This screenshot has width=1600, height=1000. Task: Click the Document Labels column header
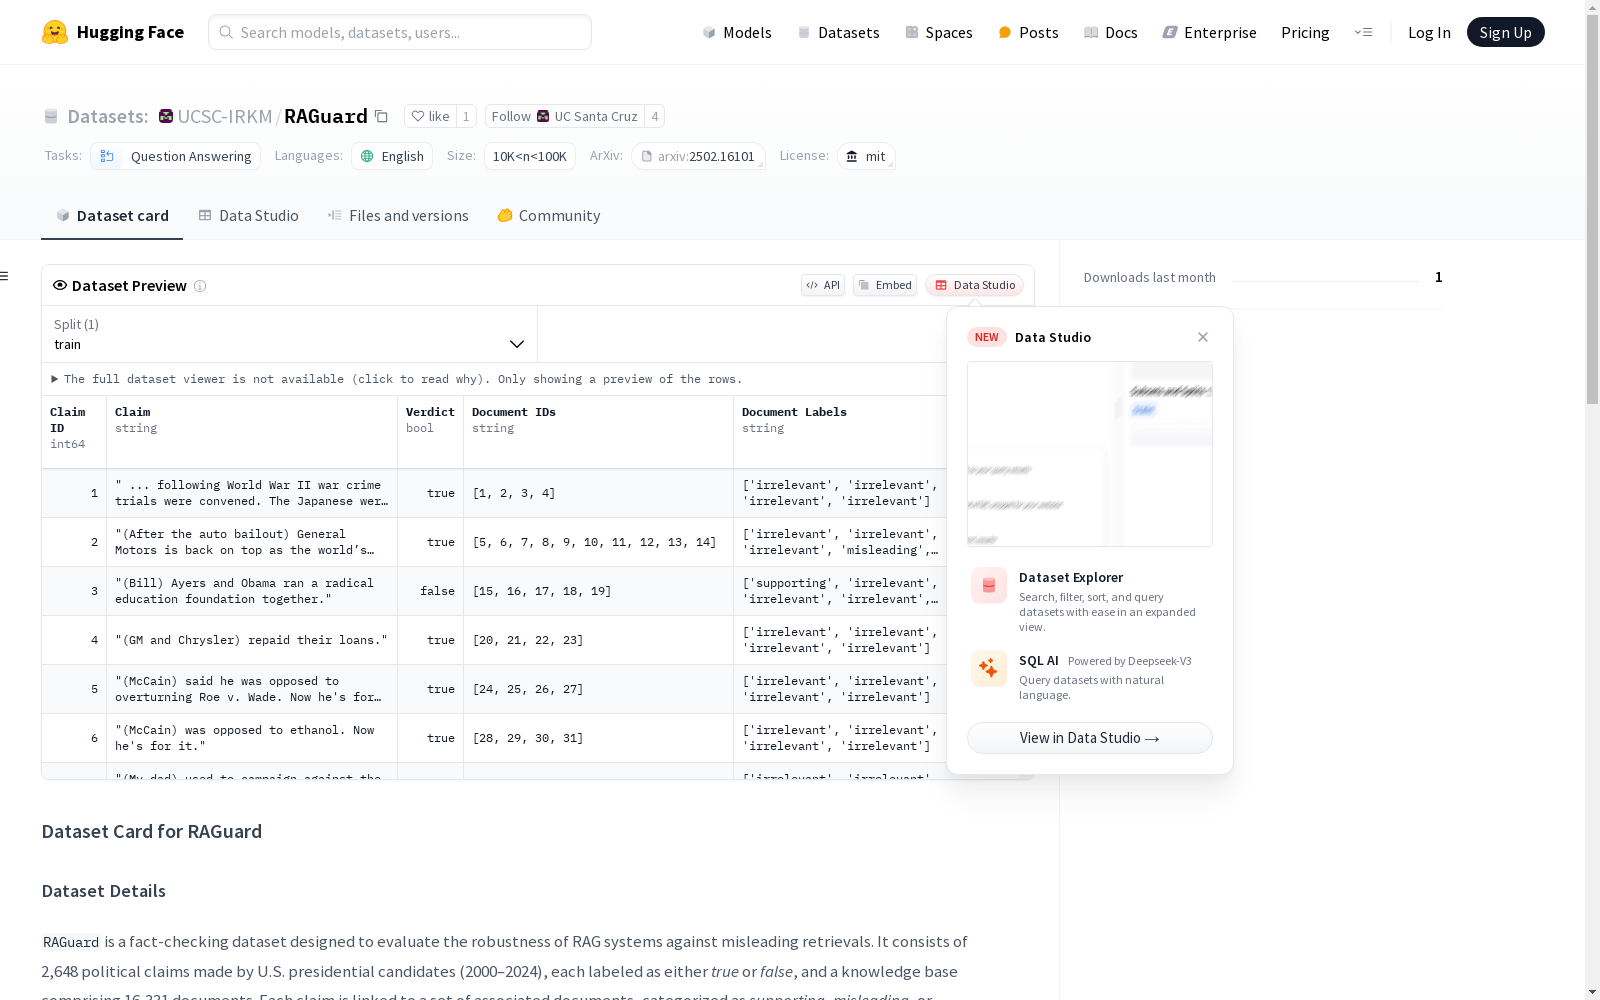tap(840, 432)
